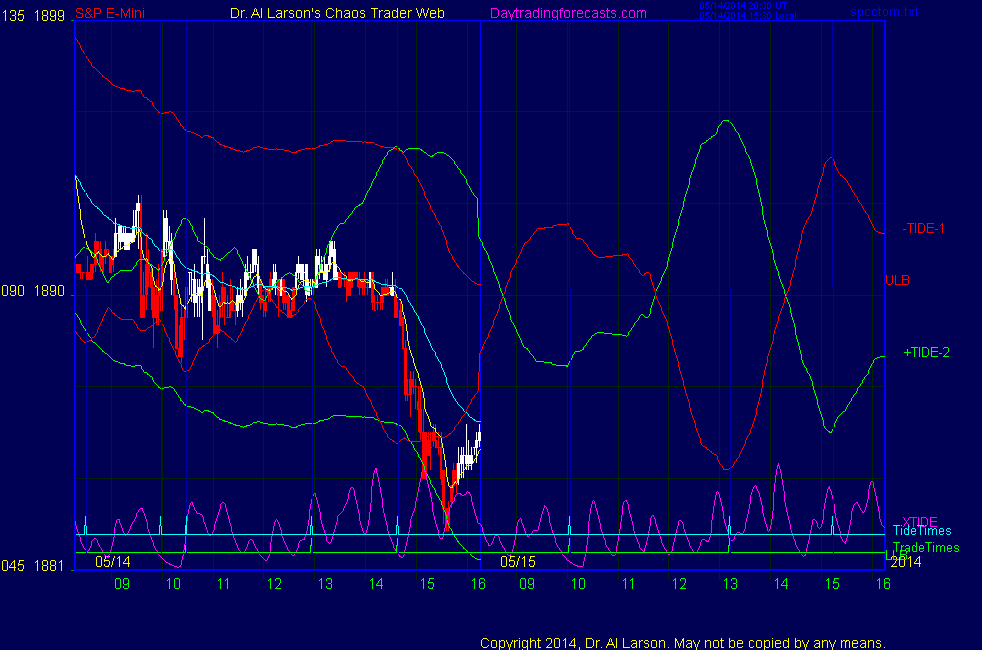Click the "05/15" date label on the chart

coord(518,562)
